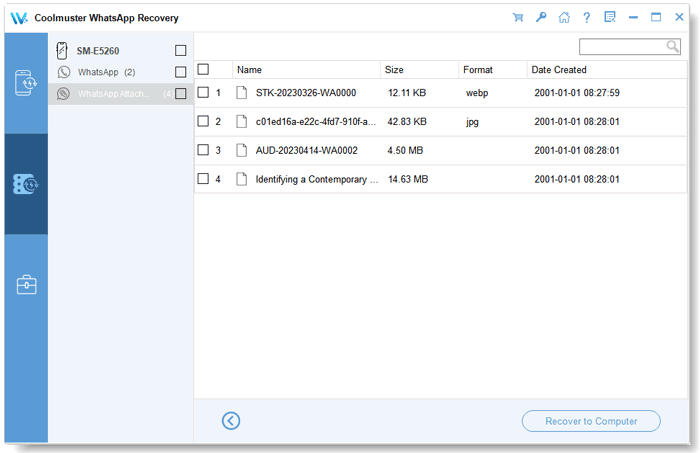700x453 pixels.
Task: Go to the home icon
Action: pos(564,17)
